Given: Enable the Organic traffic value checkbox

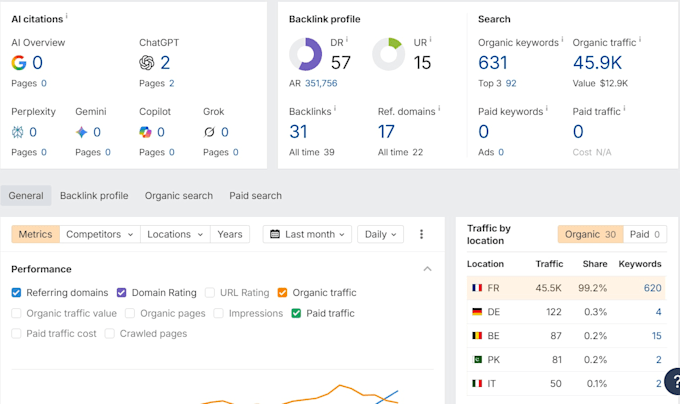Looking at the screenshot, I should click(x=16, y=313).
